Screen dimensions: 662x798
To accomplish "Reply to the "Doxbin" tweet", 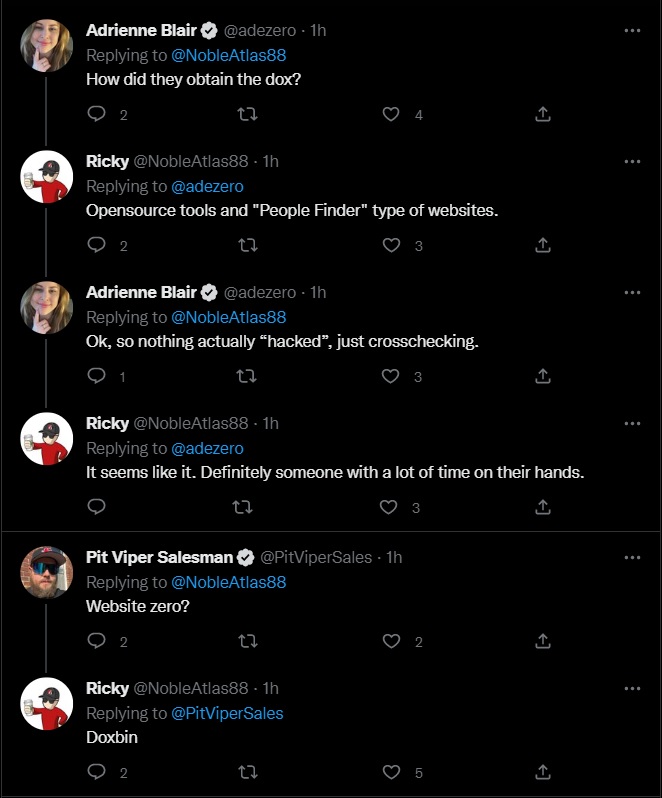I will click(x=97, y=772).
